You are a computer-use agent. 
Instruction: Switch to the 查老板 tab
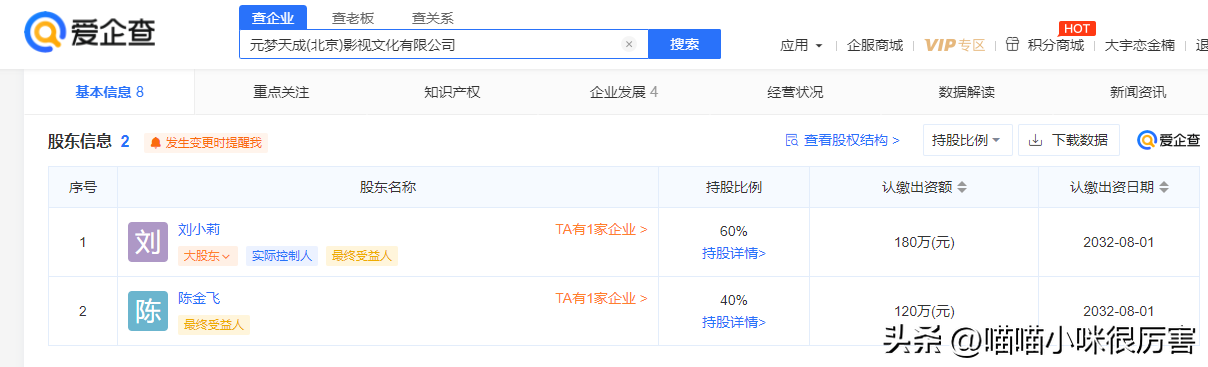click(353, 17)
